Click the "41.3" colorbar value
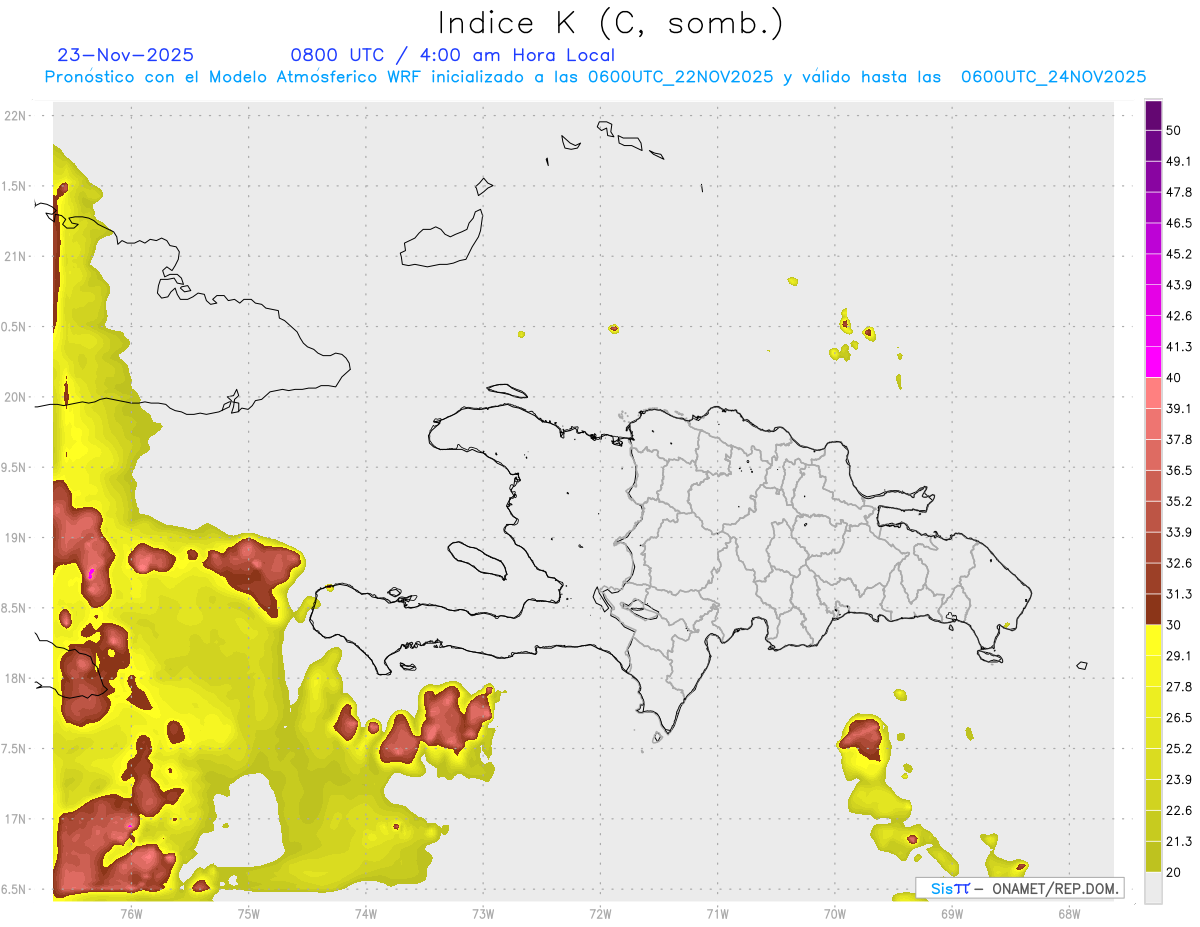Image resolution: width=1200 pixels, height=927 pixels. [1179, 347]
